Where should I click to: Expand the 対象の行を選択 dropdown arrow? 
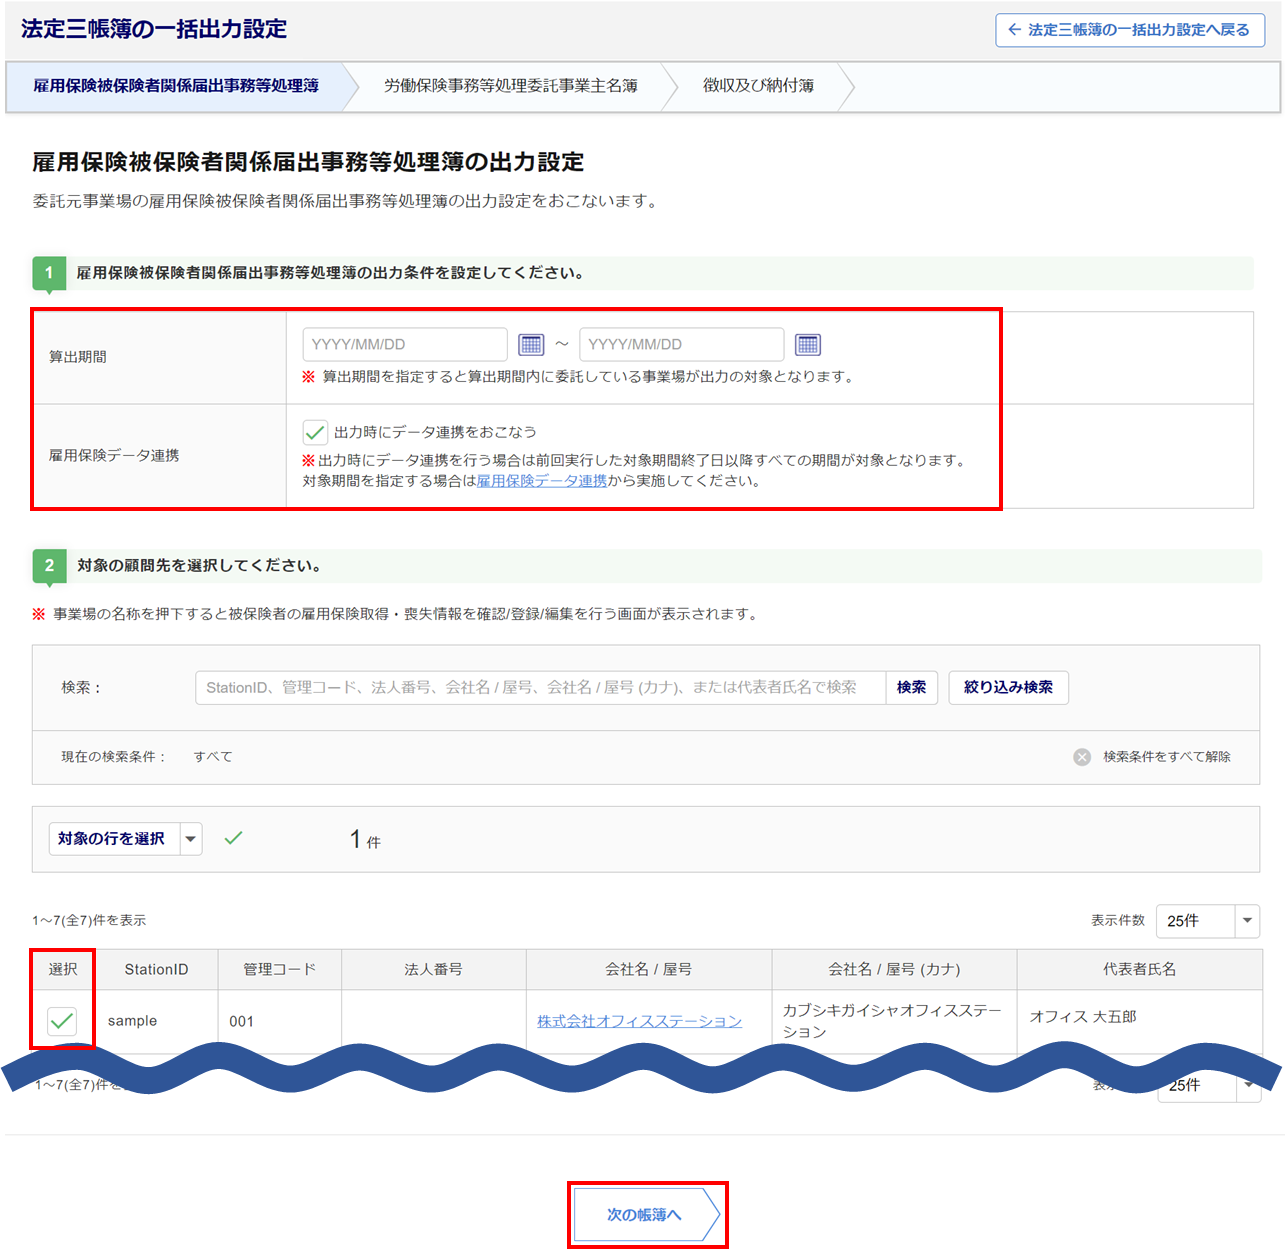191,839
